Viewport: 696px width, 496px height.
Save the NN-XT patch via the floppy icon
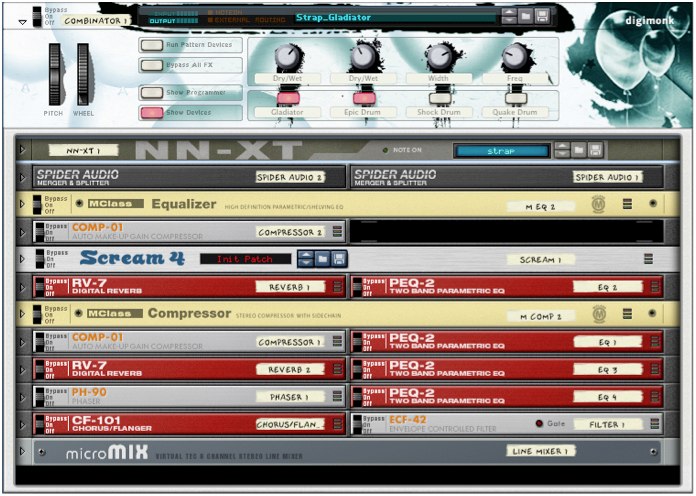[595, 150]
